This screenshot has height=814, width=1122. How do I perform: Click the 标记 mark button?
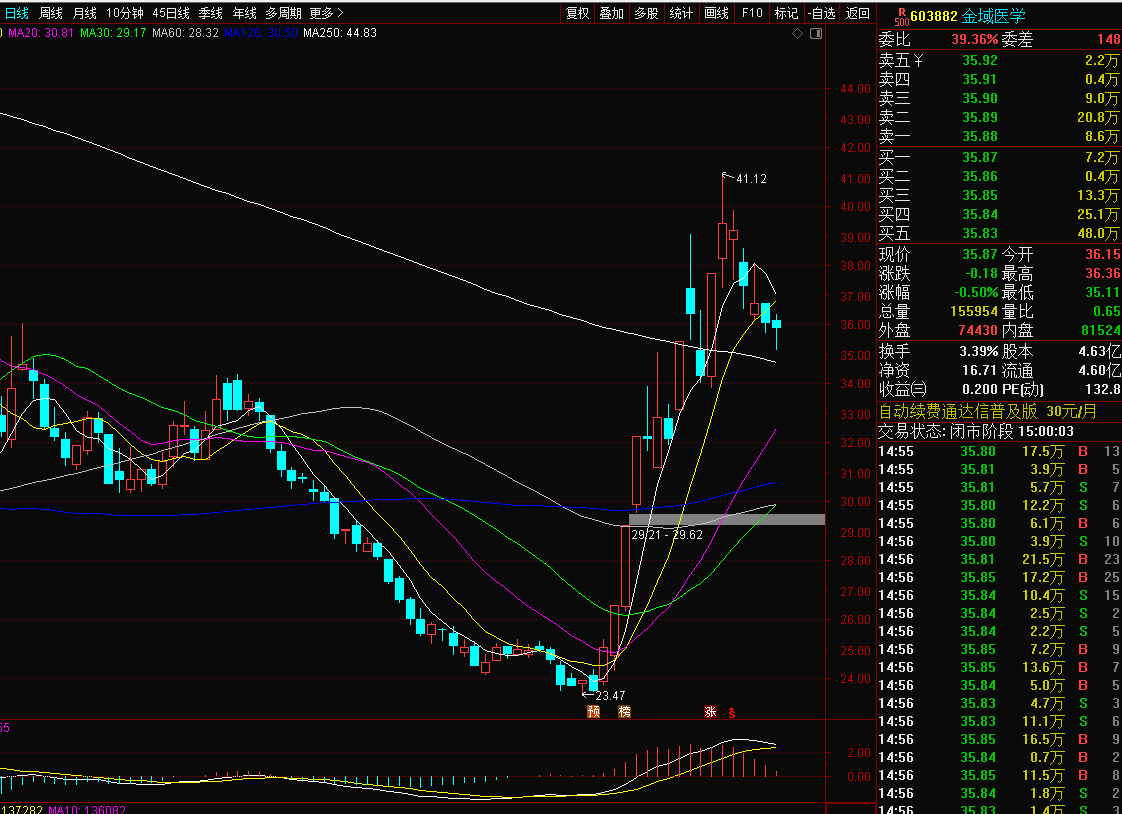pyautogui.click(x=786, y=13)
